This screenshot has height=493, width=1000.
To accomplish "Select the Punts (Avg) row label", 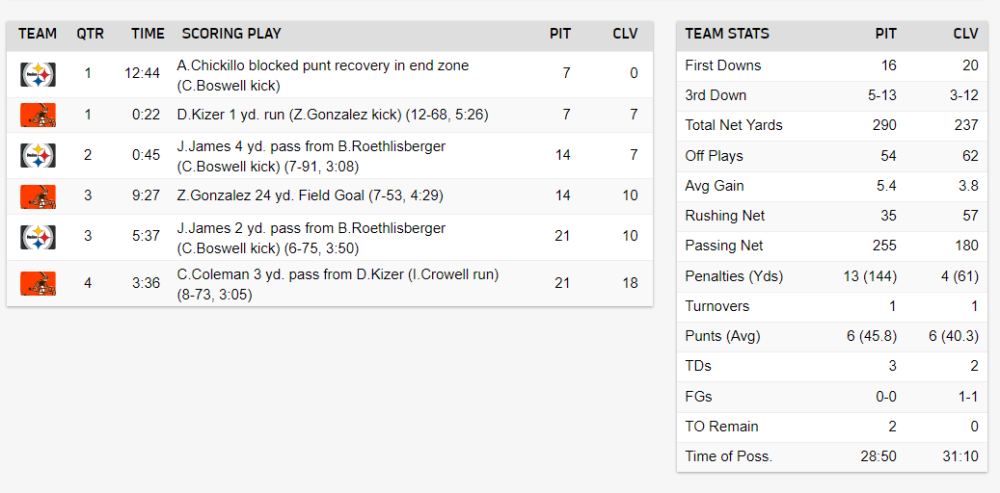I will (723, 336).
